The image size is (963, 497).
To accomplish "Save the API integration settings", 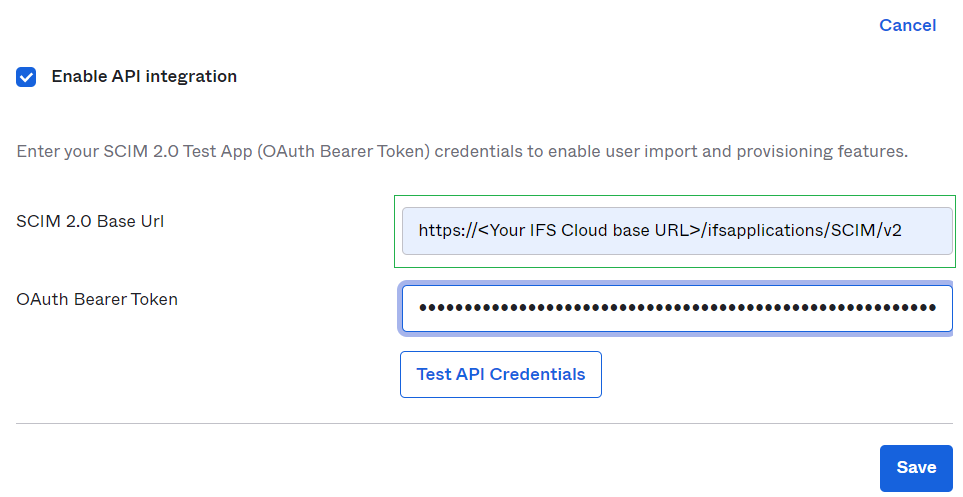I will click(915, 468).
